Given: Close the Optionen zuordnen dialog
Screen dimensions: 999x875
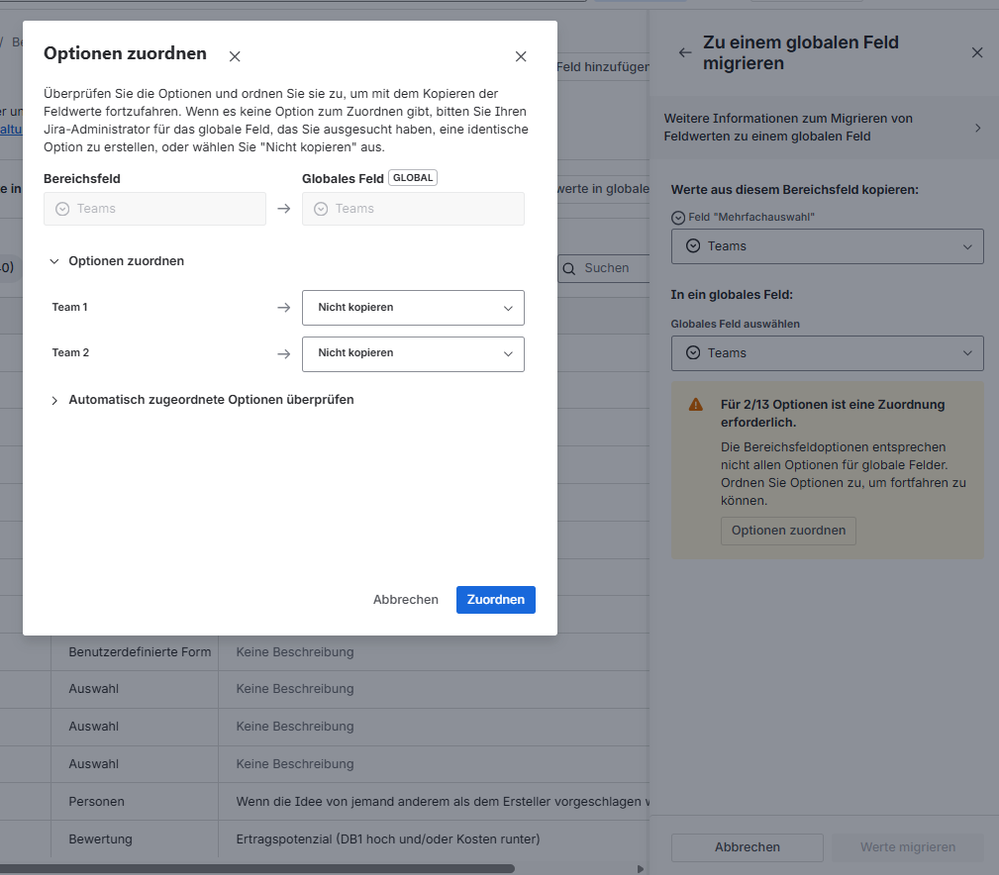Looking at the screenshot, I should [x=521, y=57].
